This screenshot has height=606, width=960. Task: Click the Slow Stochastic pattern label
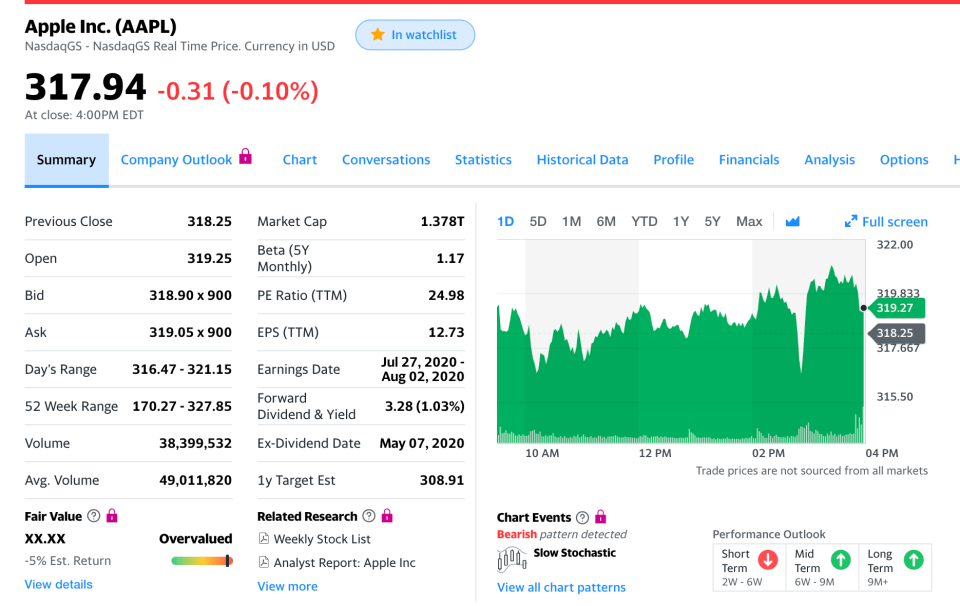click(574, 553)
